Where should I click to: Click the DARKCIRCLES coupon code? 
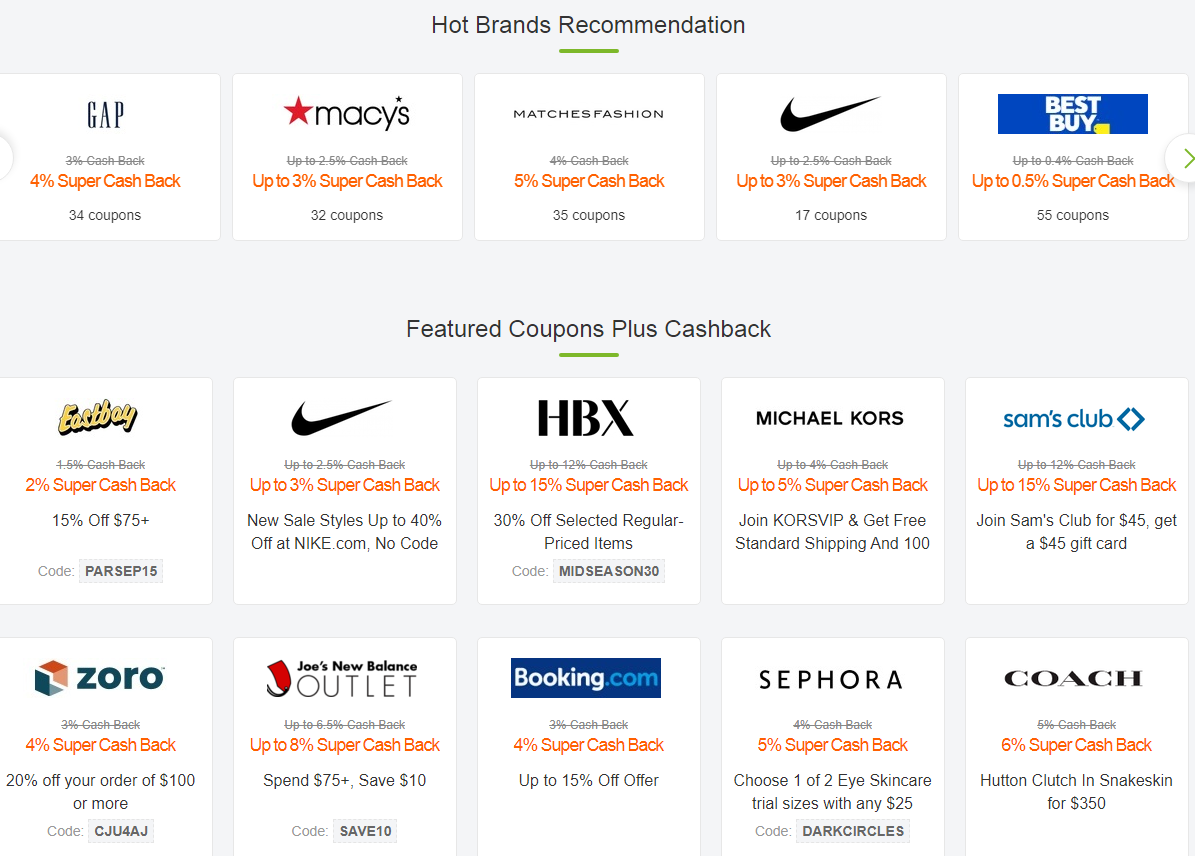click(853, 831)
